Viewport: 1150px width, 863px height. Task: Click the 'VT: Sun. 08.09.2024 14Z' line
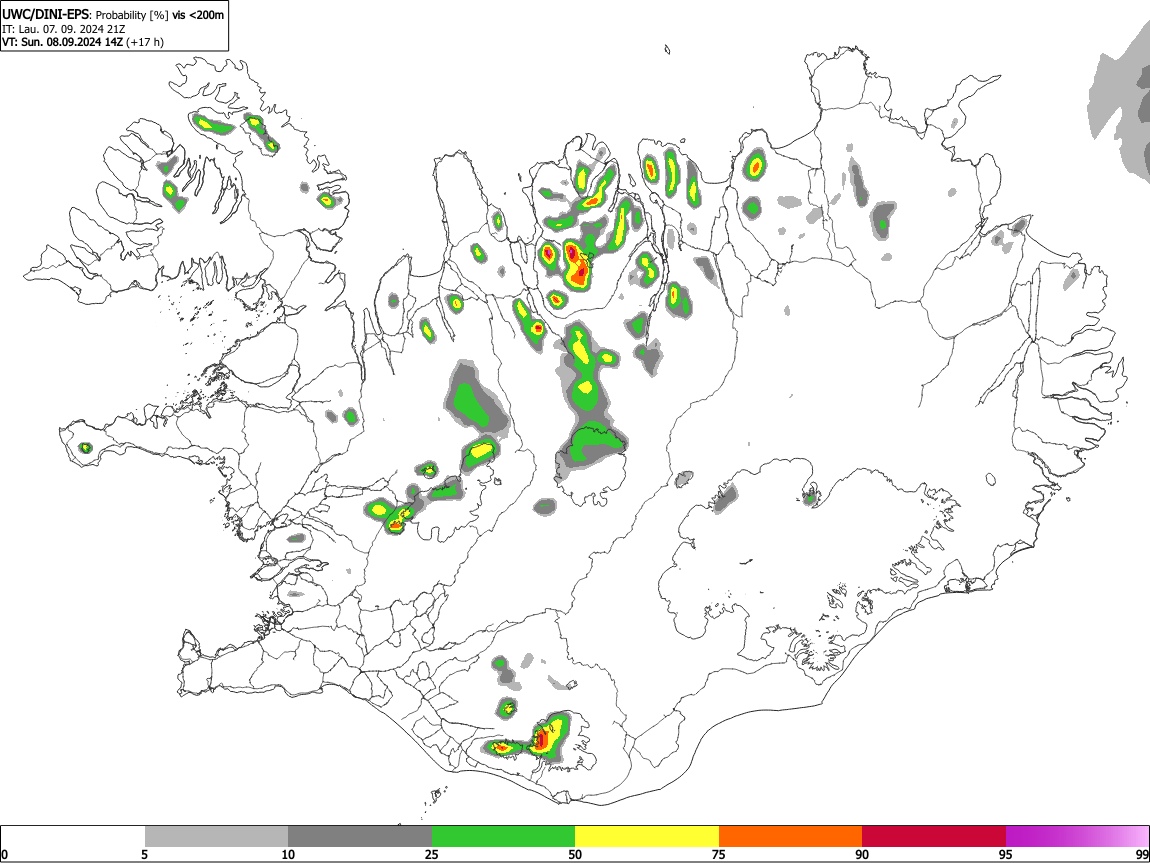pyautogui.click(x=62, y=42)
